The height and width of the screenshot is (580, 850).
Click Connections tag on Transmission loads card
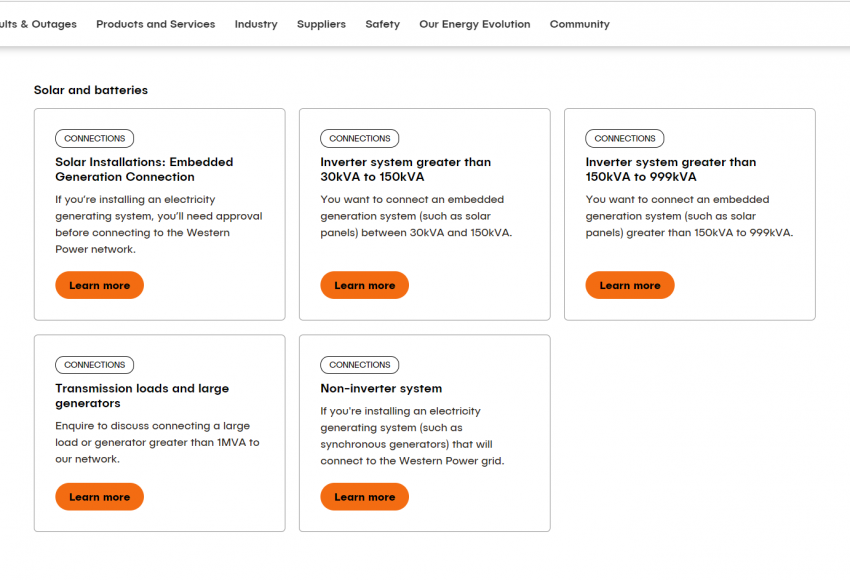point(94,365)
